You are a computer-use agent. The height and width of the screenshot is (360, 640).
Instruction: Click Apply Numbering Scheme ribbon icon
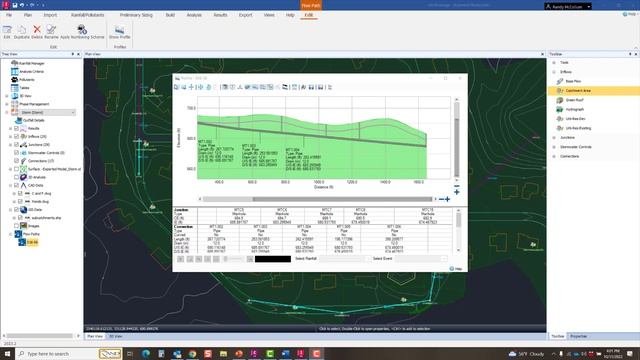point(82,31)
